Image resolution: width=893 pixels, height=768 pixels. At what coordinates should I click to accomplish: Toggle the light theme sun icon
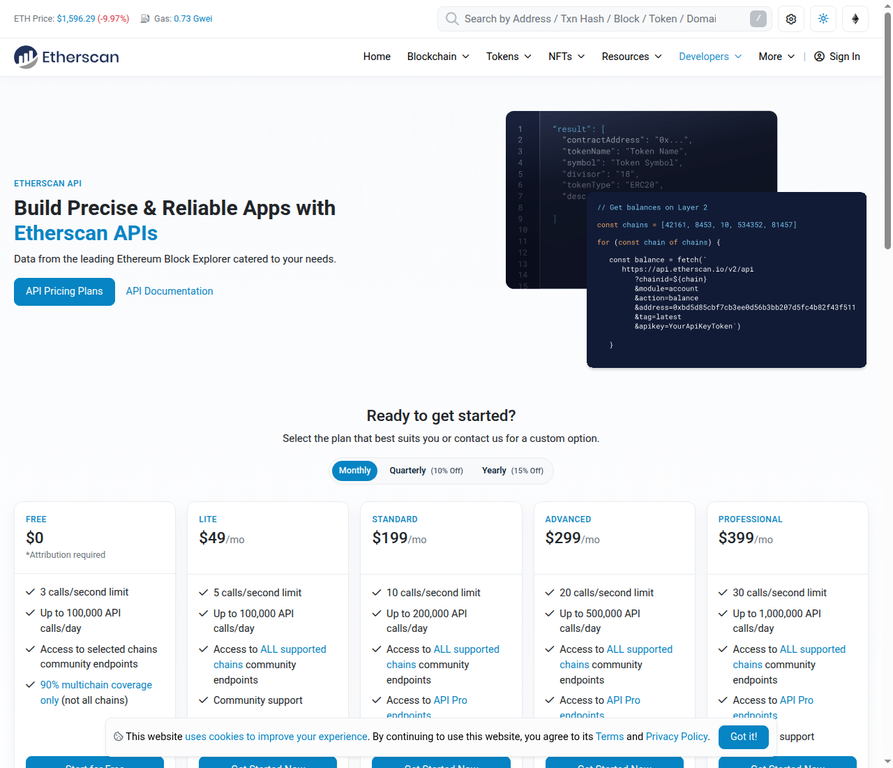(823, 19)
